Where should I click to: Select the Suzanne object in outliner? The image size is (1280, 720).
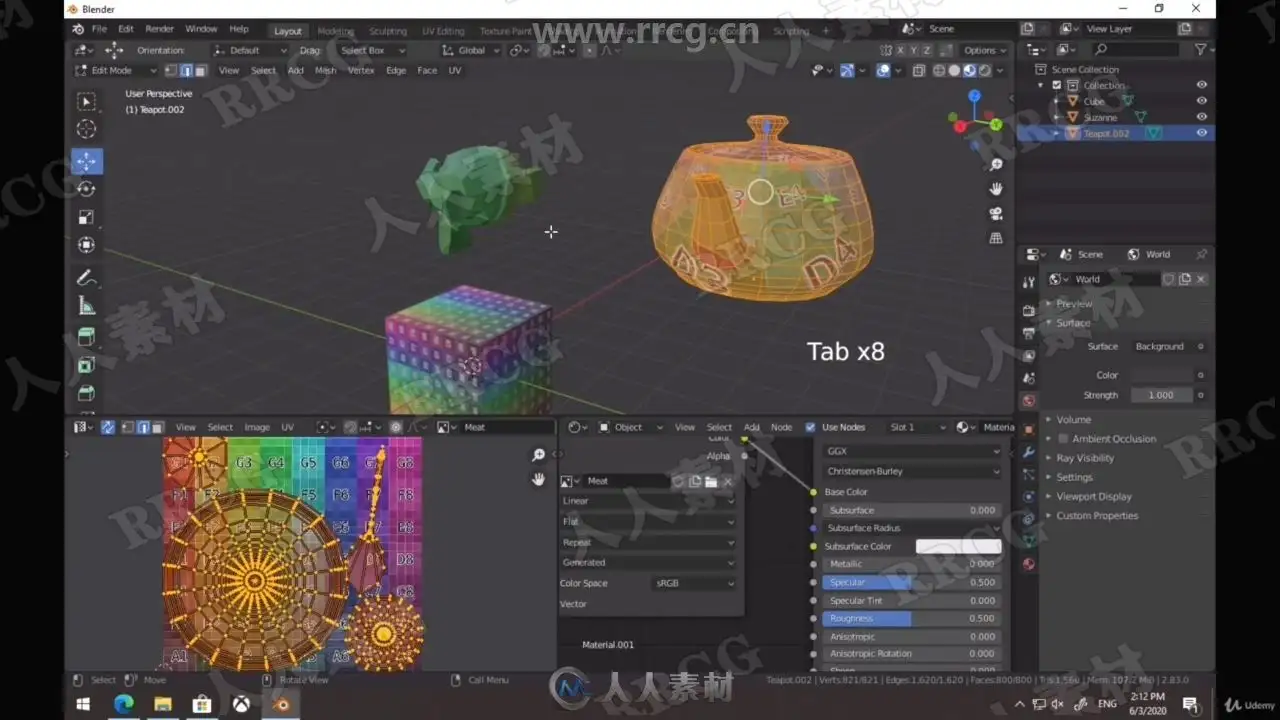click(x=1101, y=117)
